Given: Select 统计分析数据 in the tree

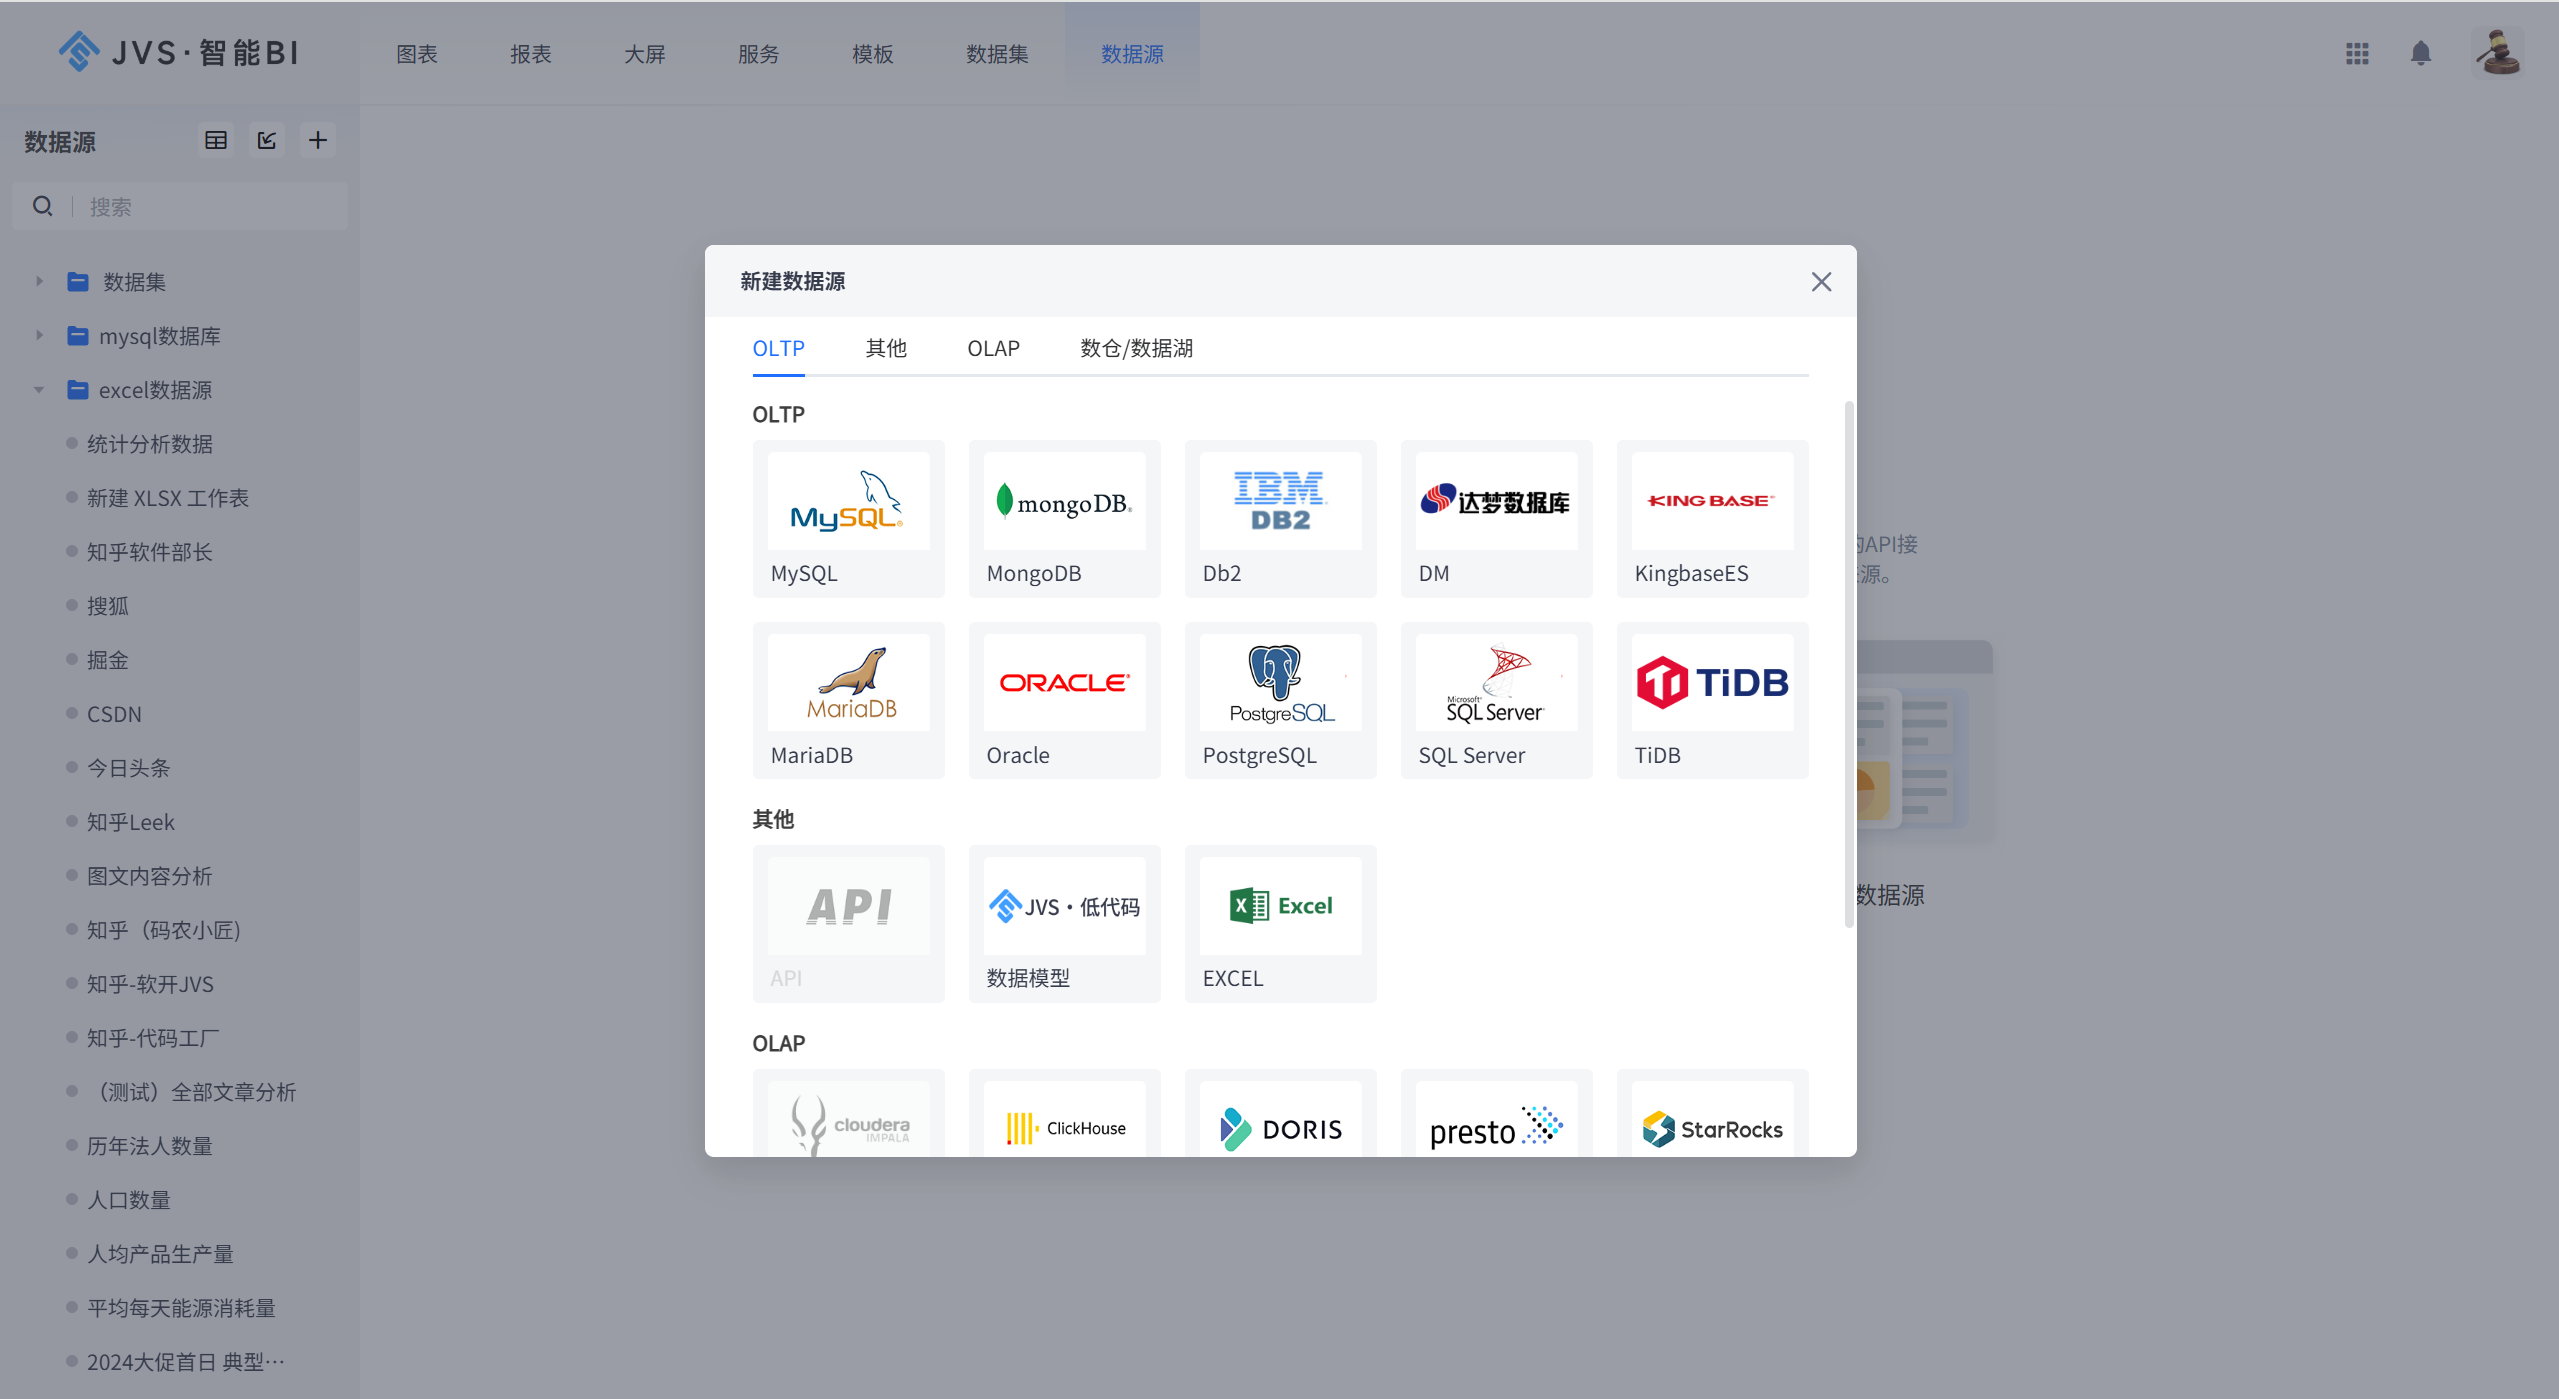Looking at the screenshot, I should 150,444.
